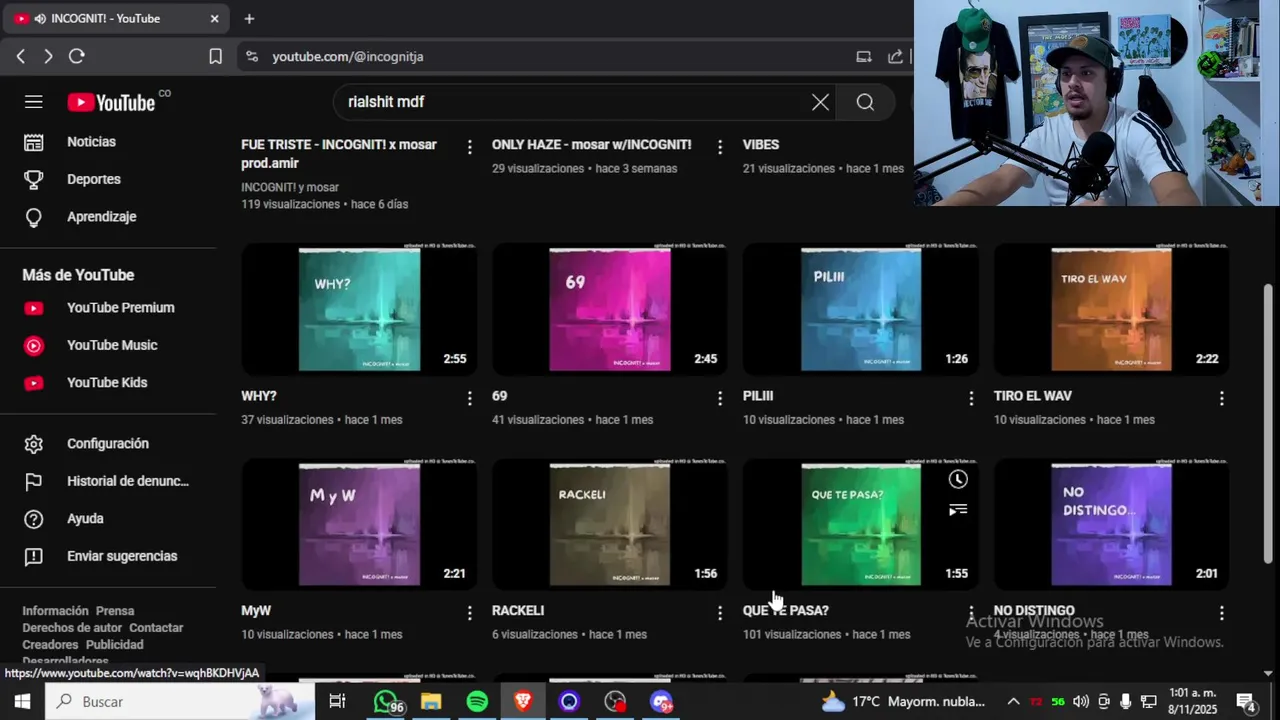The width and height of the screenshot is (1280, 720).
Task: Open the YouTube hamburger guide menu
Action: click(x=34, y=102)
